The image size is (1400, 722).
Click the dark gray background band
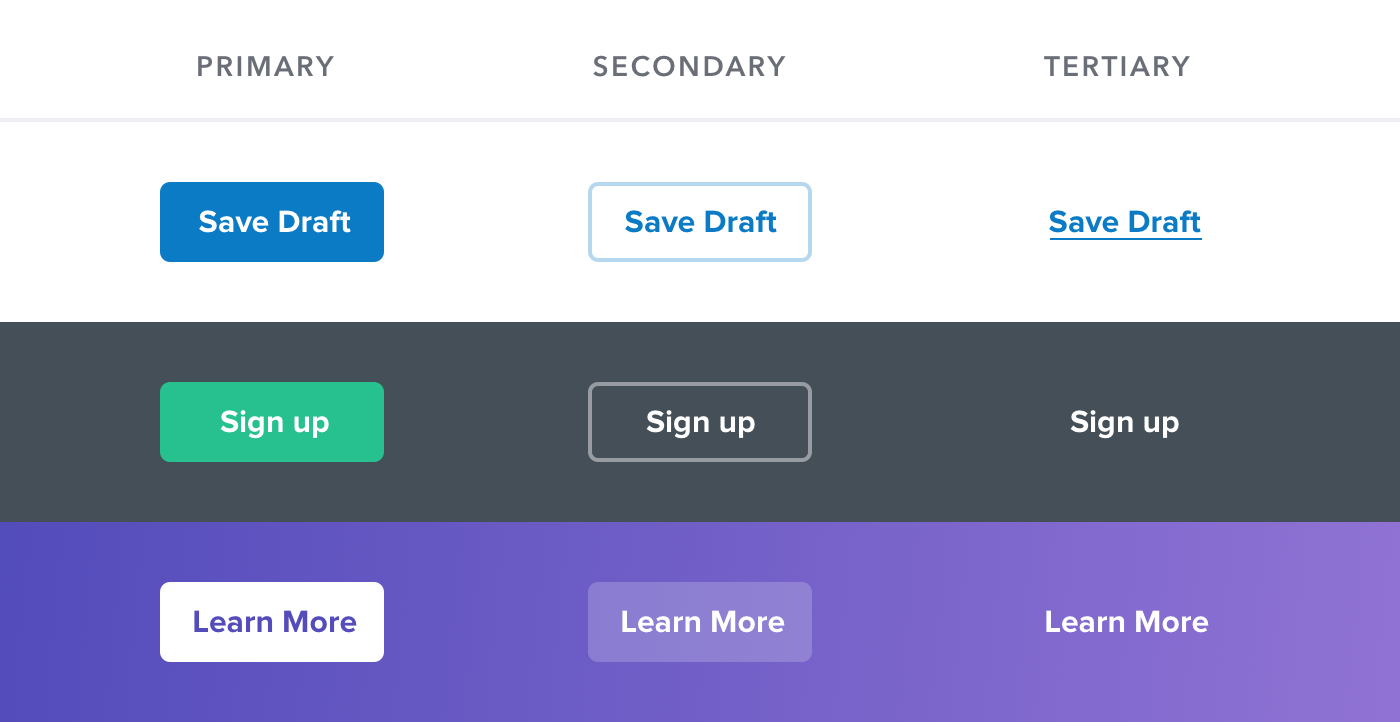pyautogui.click(x=480, y=350)
